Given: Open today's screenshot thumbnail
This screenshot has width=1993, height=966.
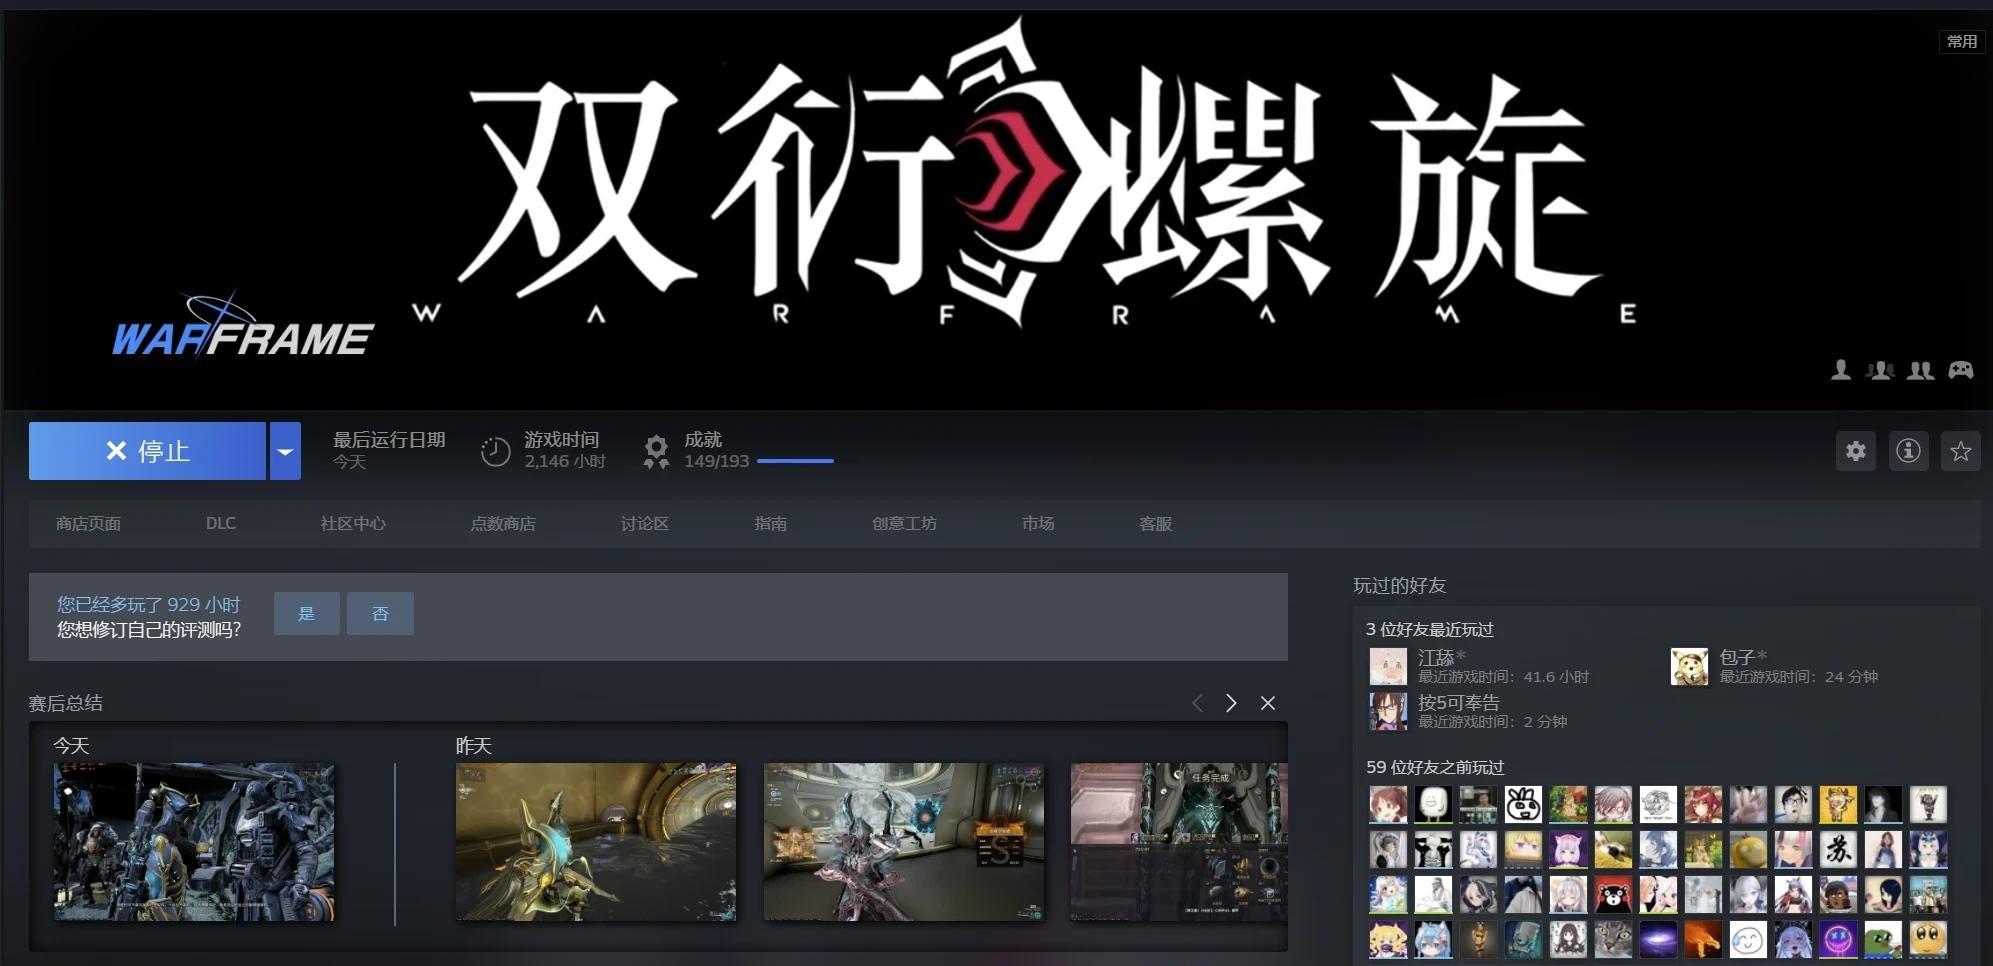Looking at the screenshot, I should click(194, 841).
